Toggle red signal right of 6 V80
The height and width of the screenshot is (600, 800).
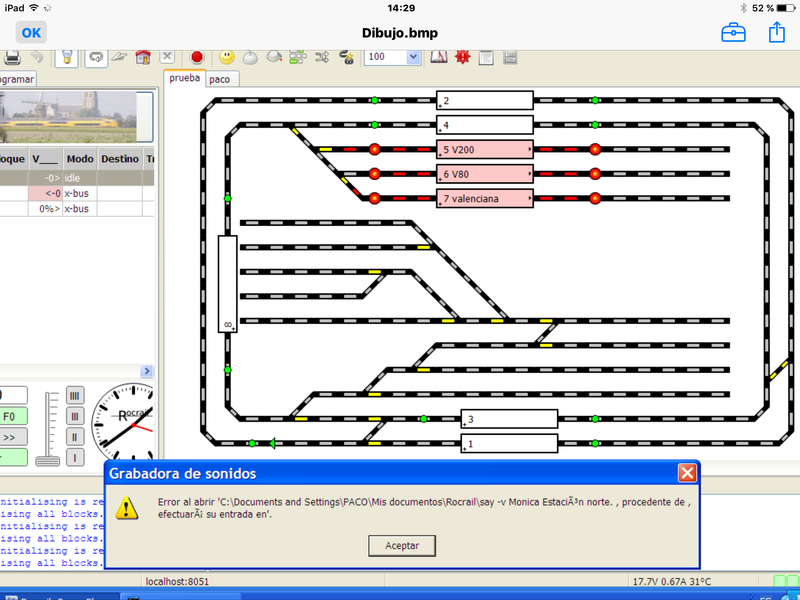595,174
